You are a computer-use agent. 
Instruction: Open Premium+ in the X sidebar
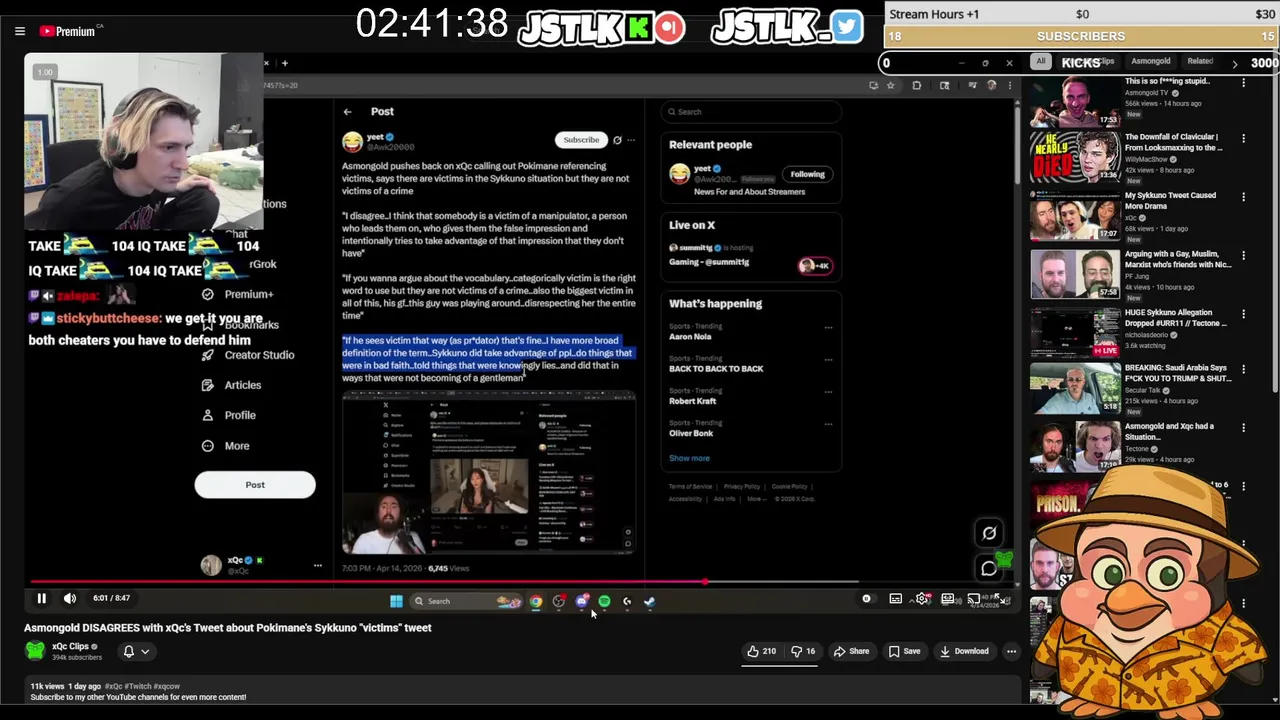238,294
